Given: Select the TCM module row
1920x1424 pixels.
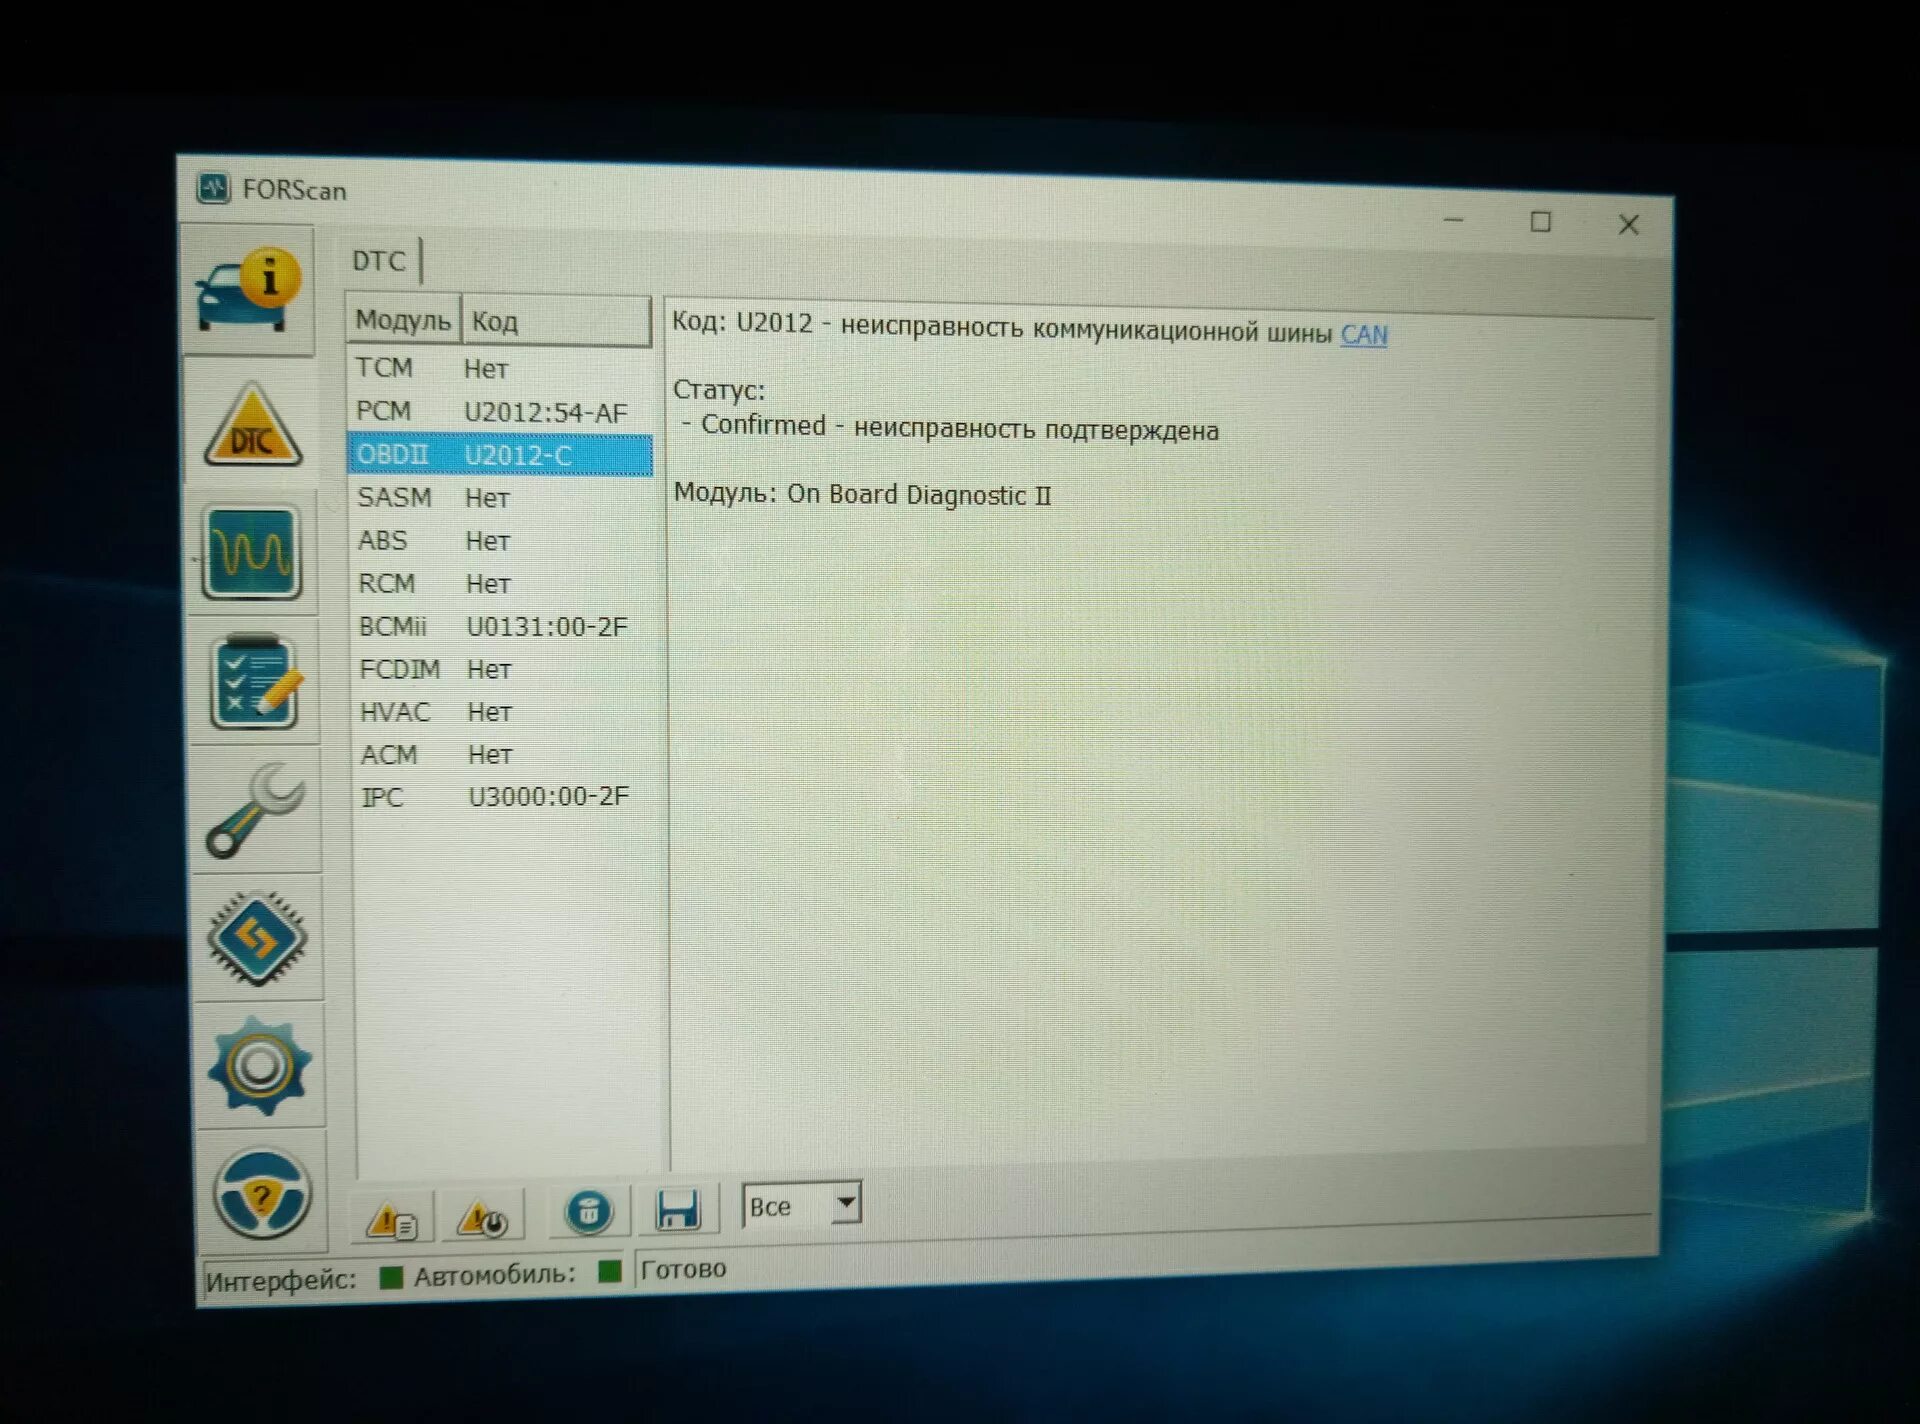Looking at the screenshot, I should [x=499, y=368].
